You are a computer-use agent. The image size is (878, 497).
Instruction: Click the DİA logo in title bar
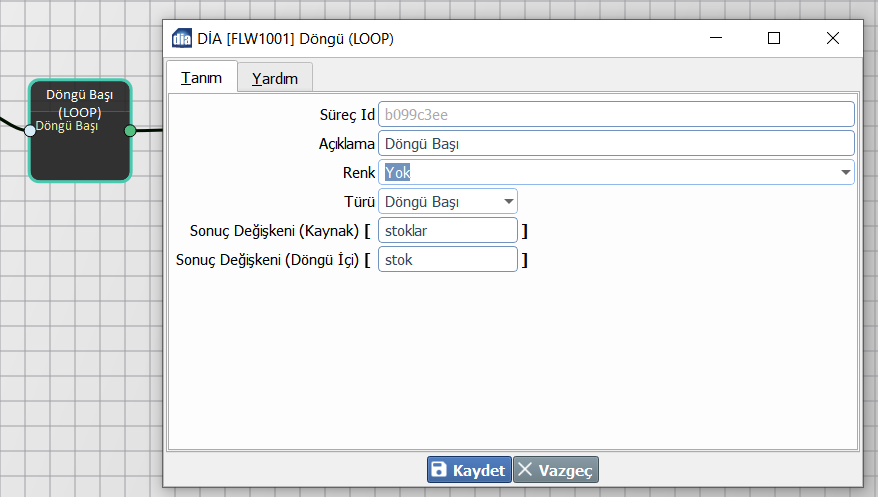[182, 39]
